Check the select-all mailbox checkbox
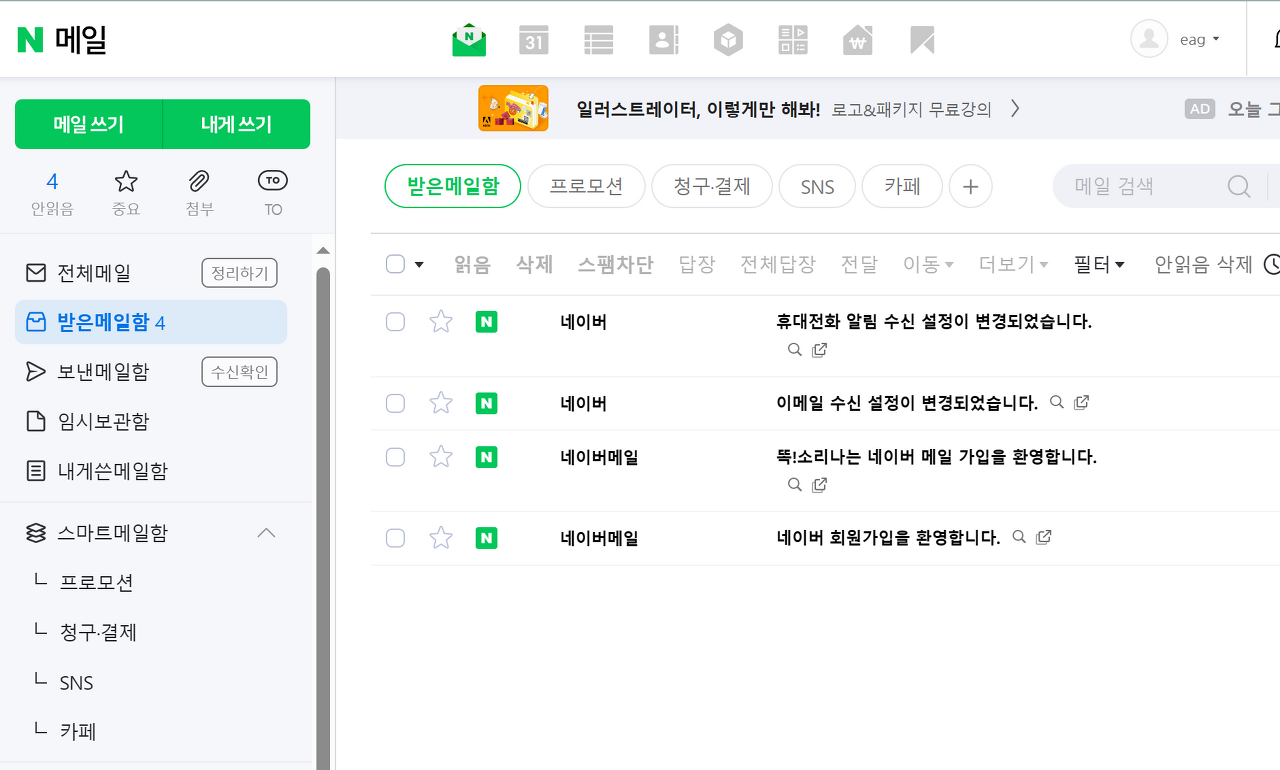The image size is (1280, 770). 395,263
